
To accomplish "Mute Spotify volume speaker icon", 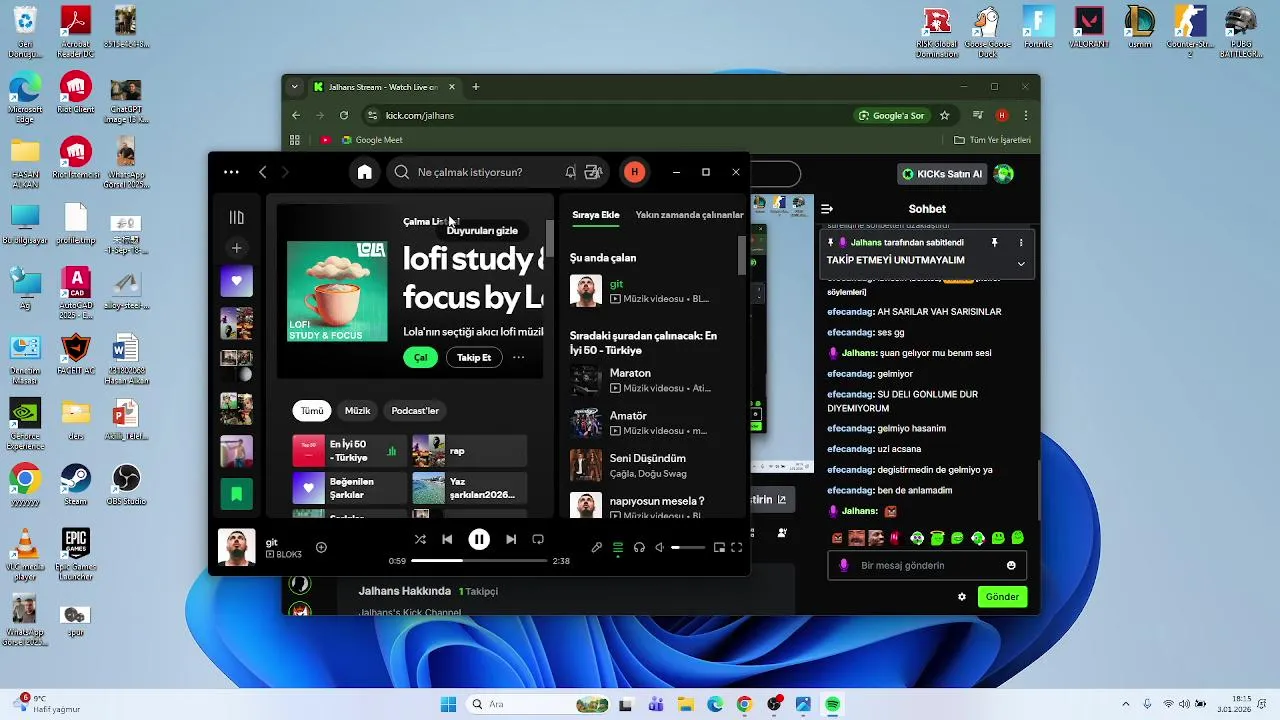I will tap(659, 547).
